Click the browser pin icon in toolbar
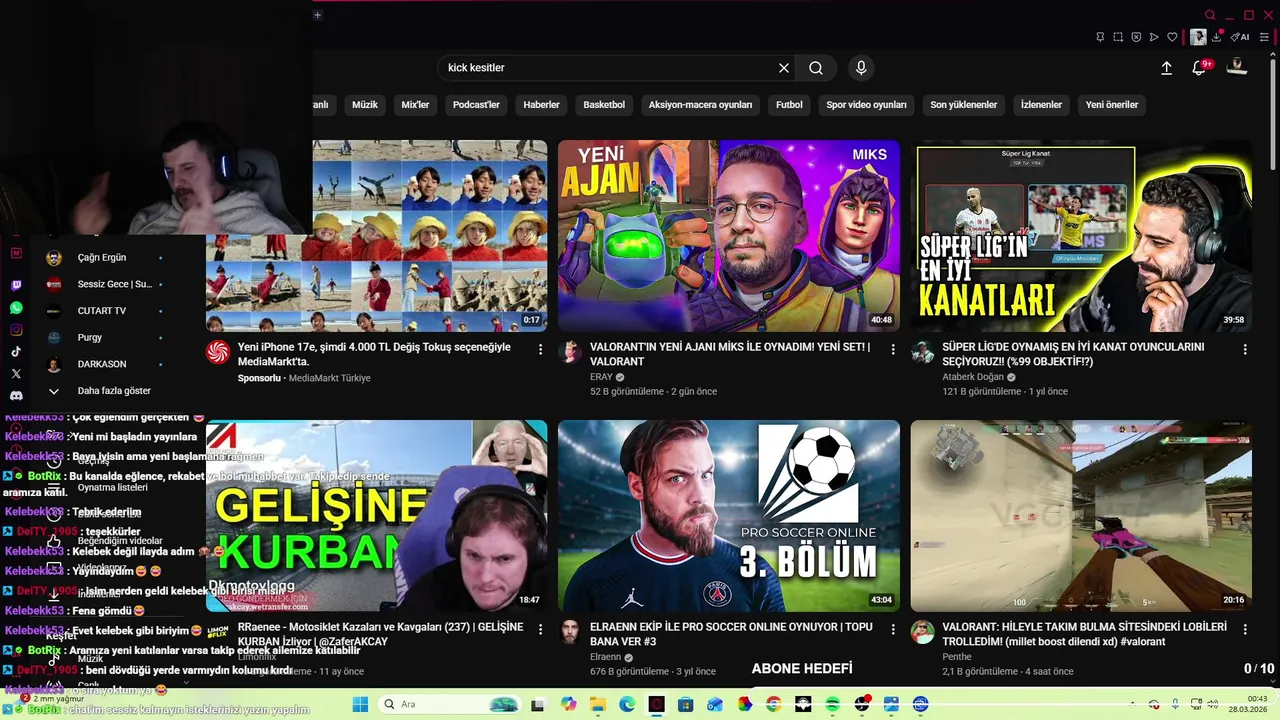Image resolution: width=1280 pixels, height=720 pixels. 1100,37
